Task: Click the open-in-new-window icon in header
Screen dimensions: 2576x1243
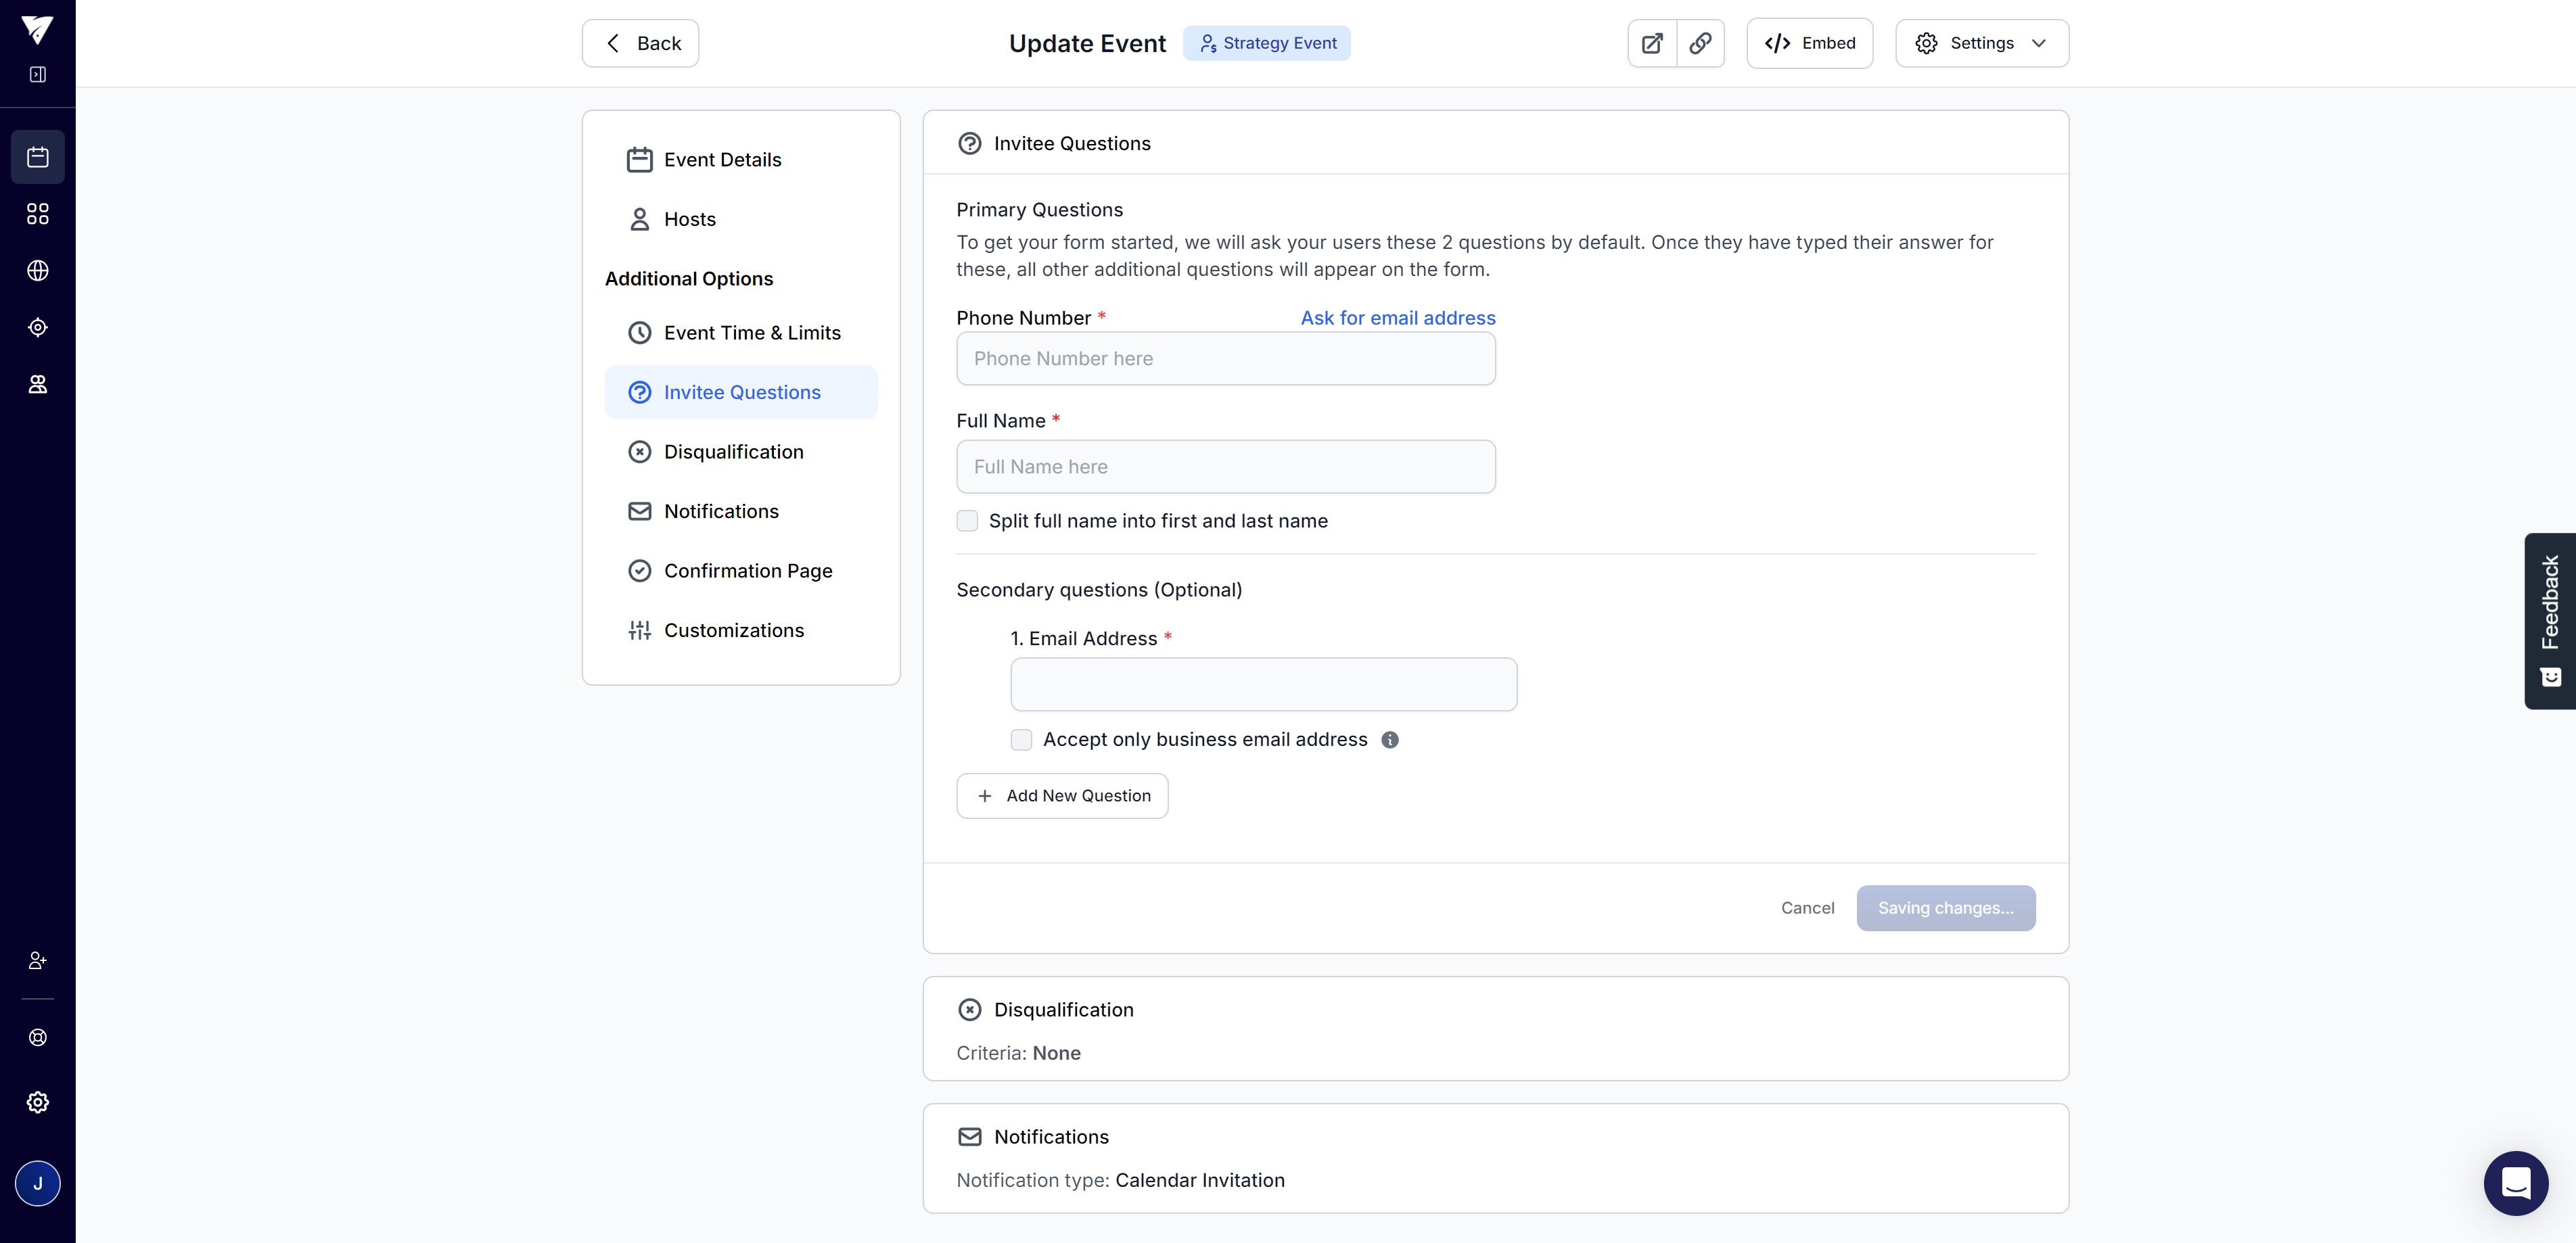Action: 1652,43
